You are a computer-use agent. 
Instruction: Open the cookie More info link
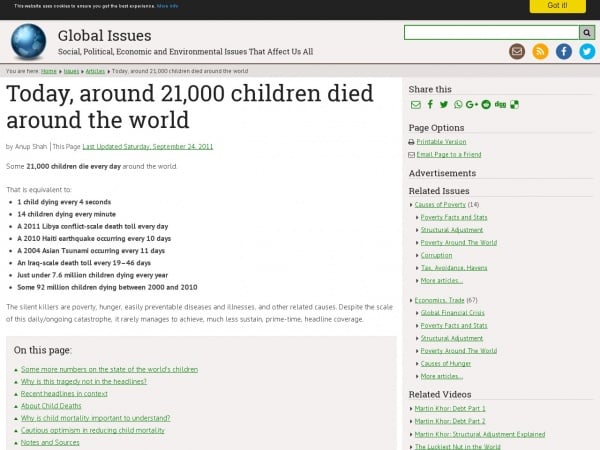click(x=167, y=6)
